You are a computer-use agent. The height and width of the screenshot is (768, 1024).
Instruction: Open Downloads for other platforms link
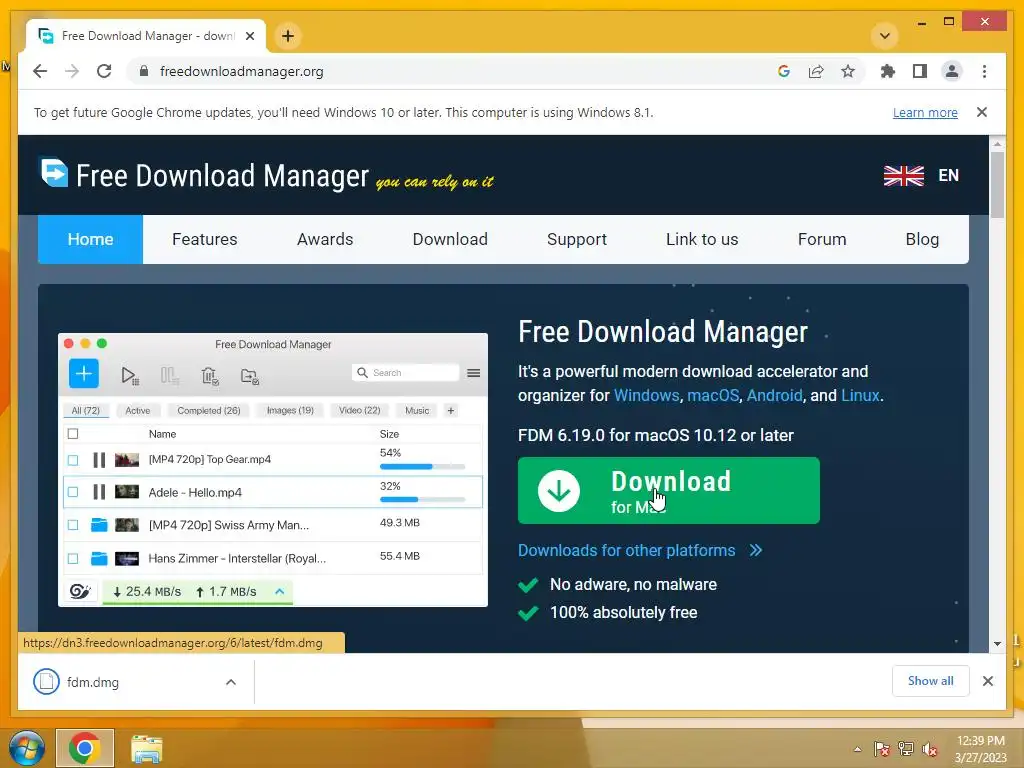click(x=640, y=551)
